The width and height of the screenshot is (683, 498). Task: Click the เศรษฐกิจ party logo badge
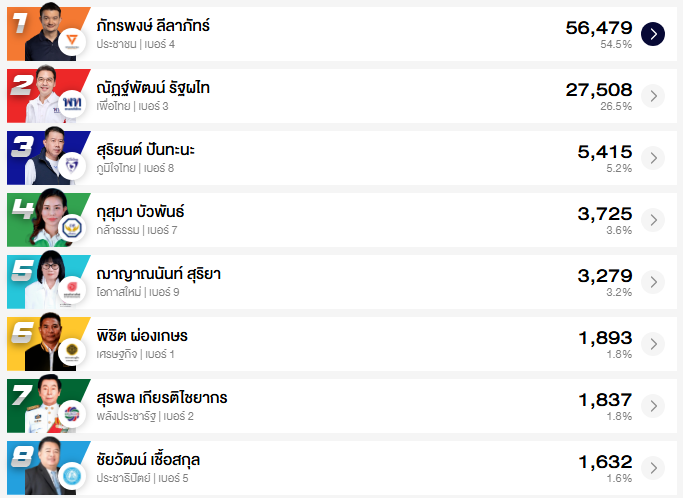click(72, 353)
